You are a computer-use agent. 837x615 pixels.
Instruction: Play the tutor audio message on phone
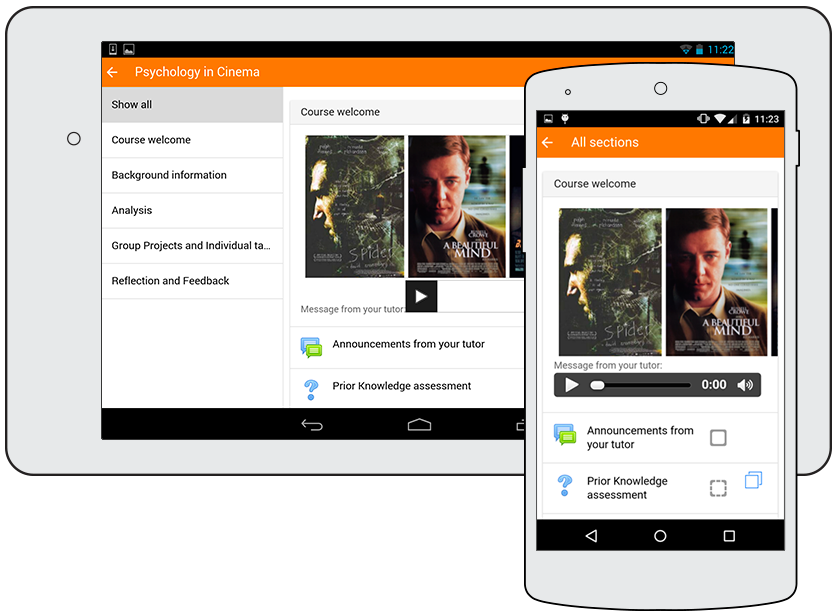coord(572,385)
